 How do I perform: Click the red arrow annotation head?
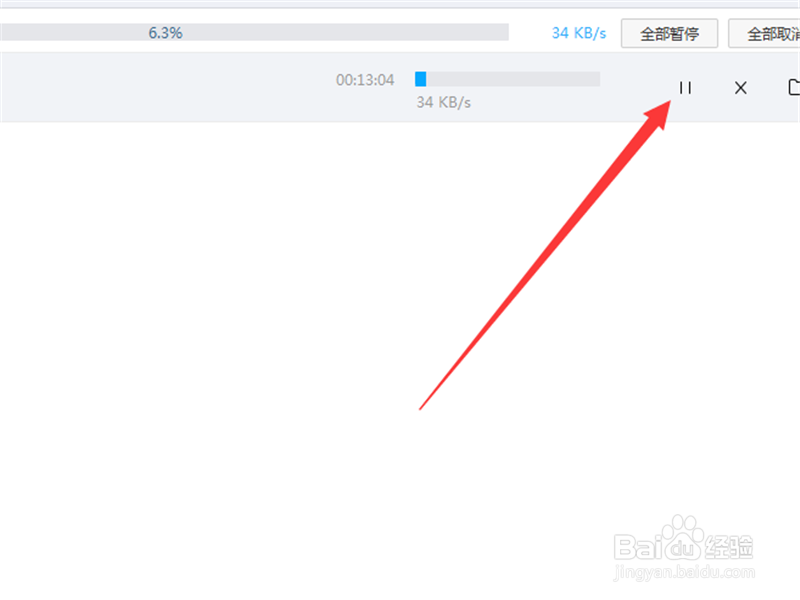tap(658, 114)
